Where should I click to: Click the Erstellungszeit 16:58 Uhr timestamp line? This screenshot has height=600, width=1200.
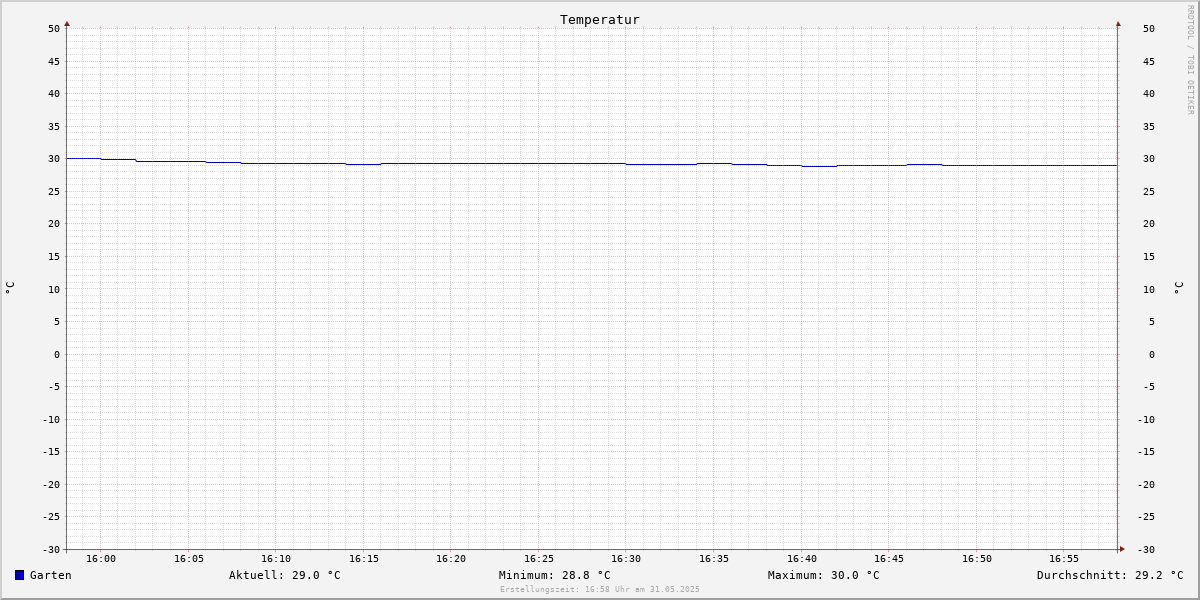point(600,589)
